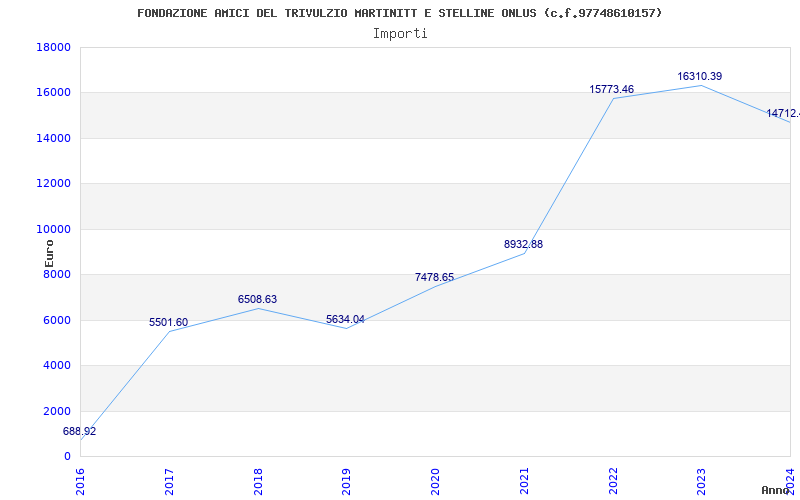Select the 16310.39 data label

(699, 77)
